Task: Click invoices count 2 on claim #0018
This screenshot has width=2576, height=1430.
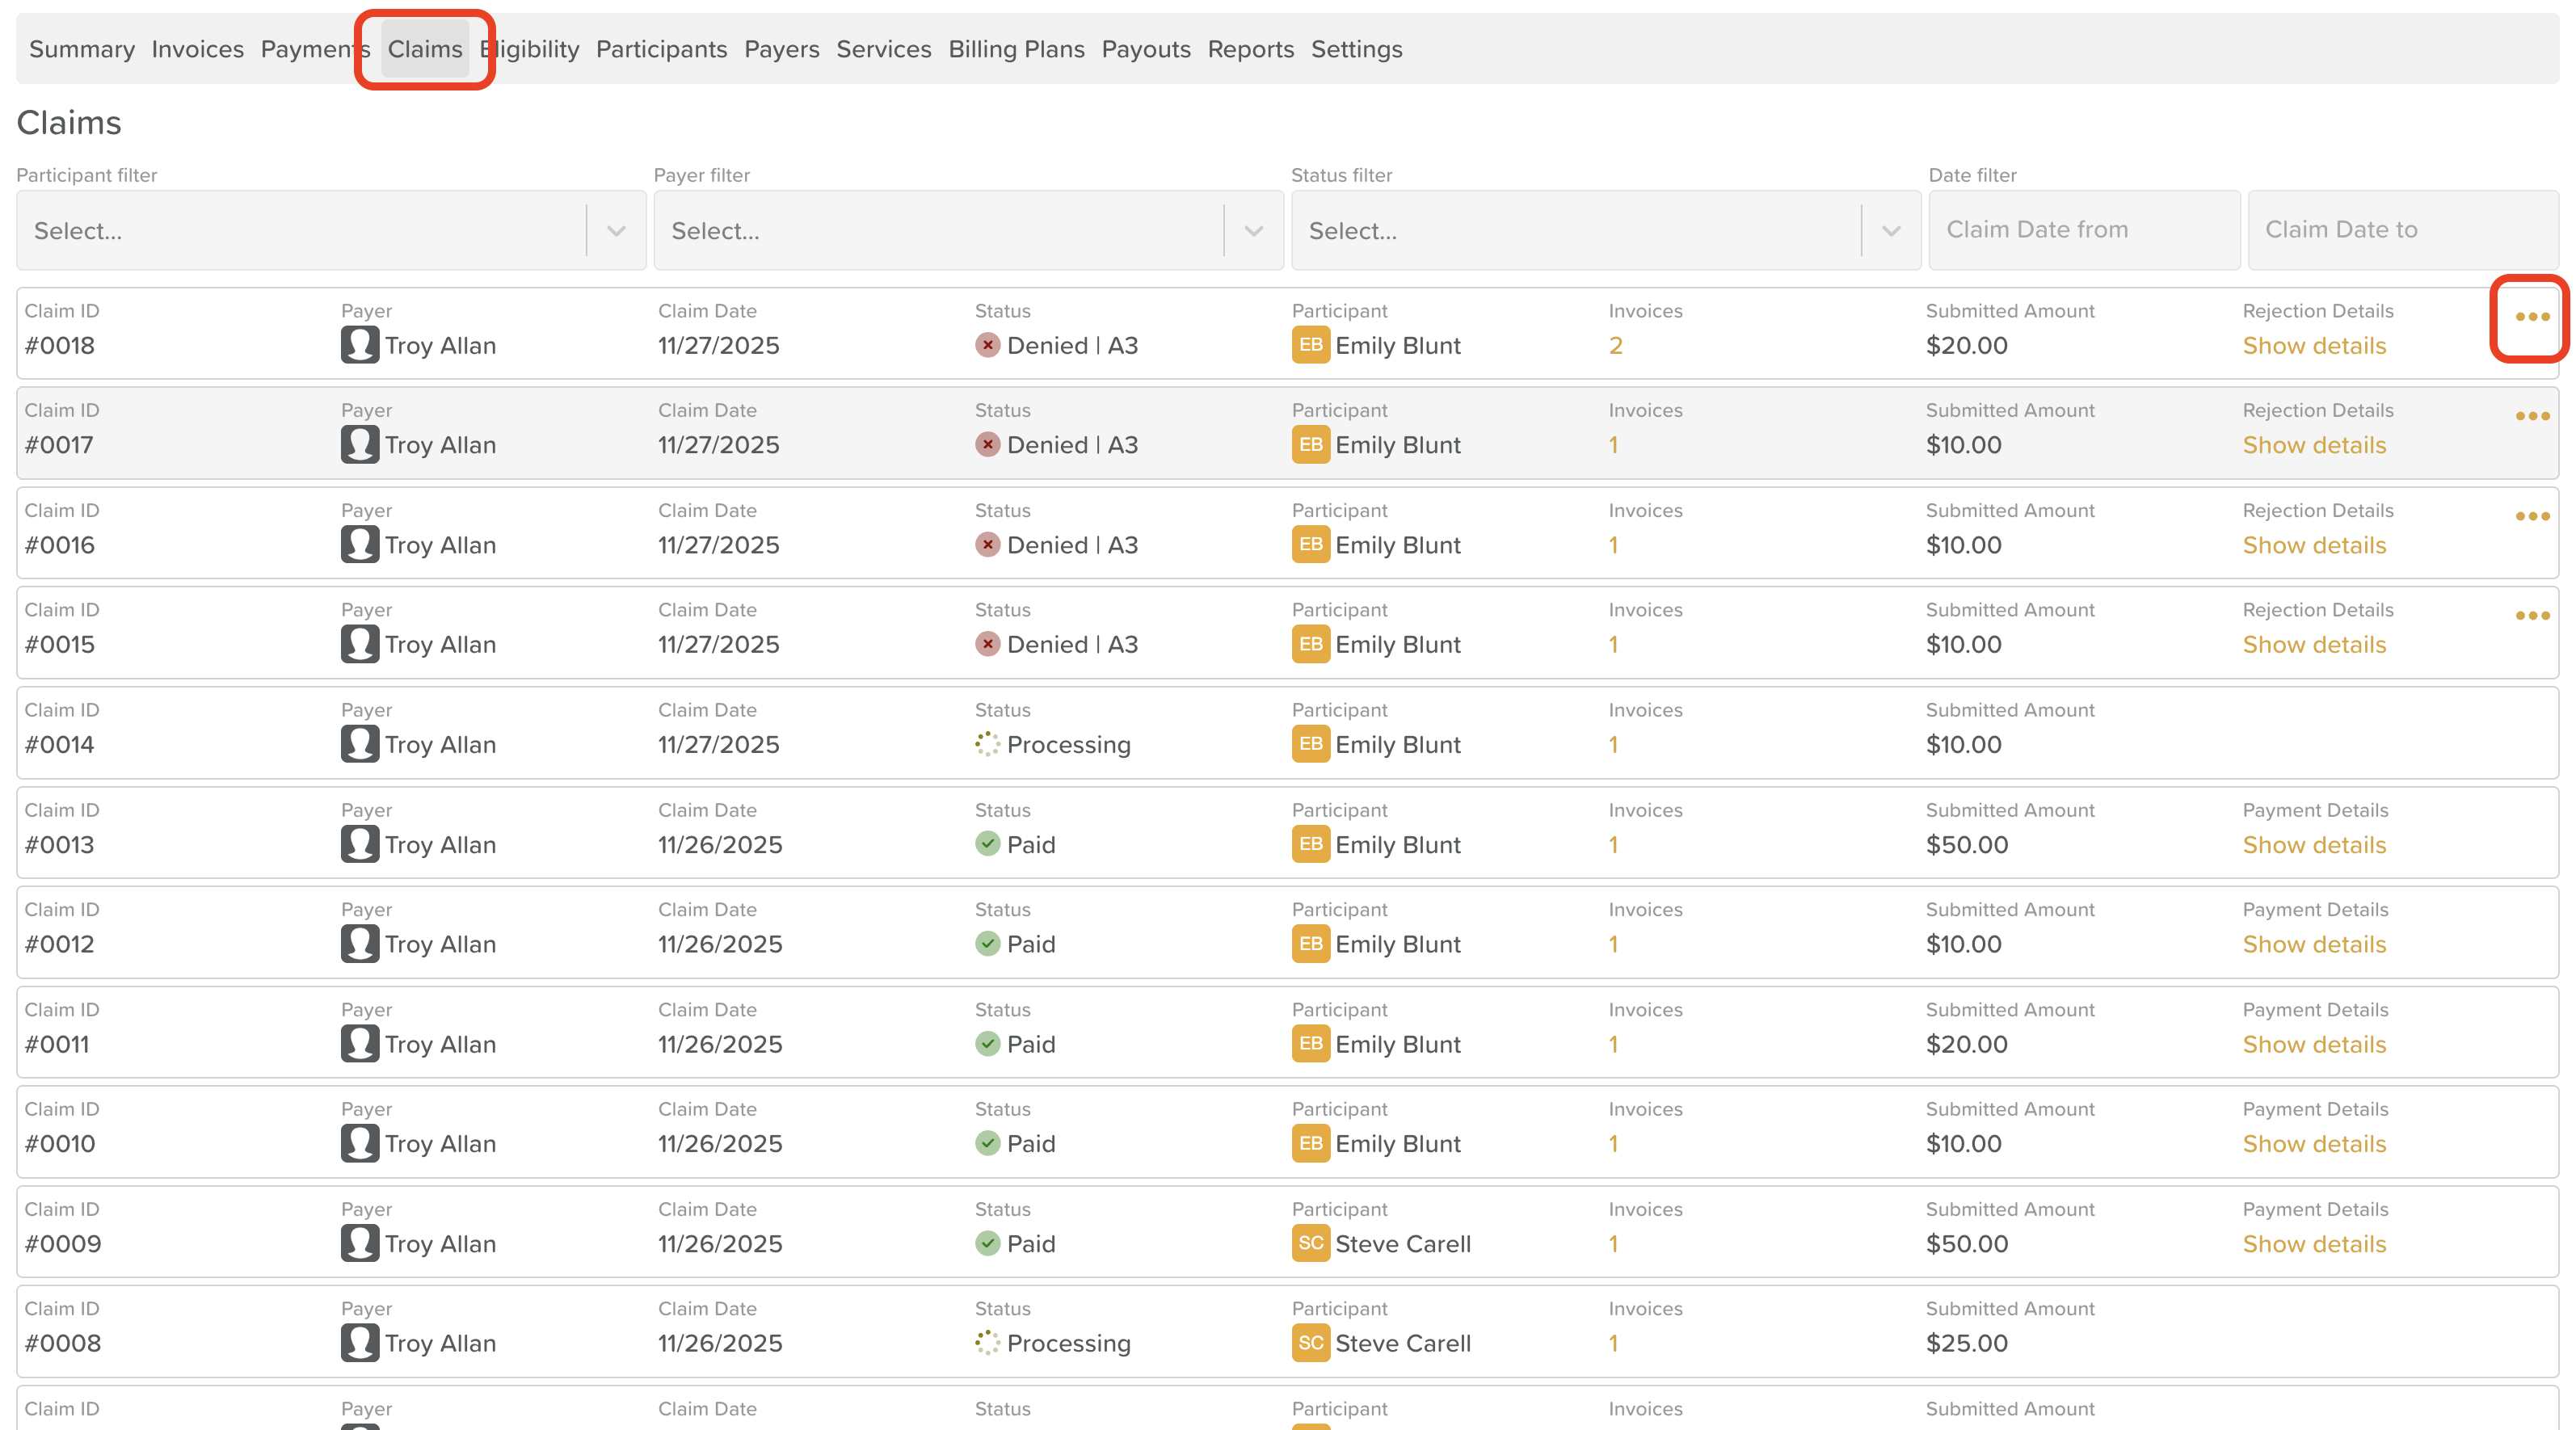Action: pyautogui.click(x=1615, y=346)
